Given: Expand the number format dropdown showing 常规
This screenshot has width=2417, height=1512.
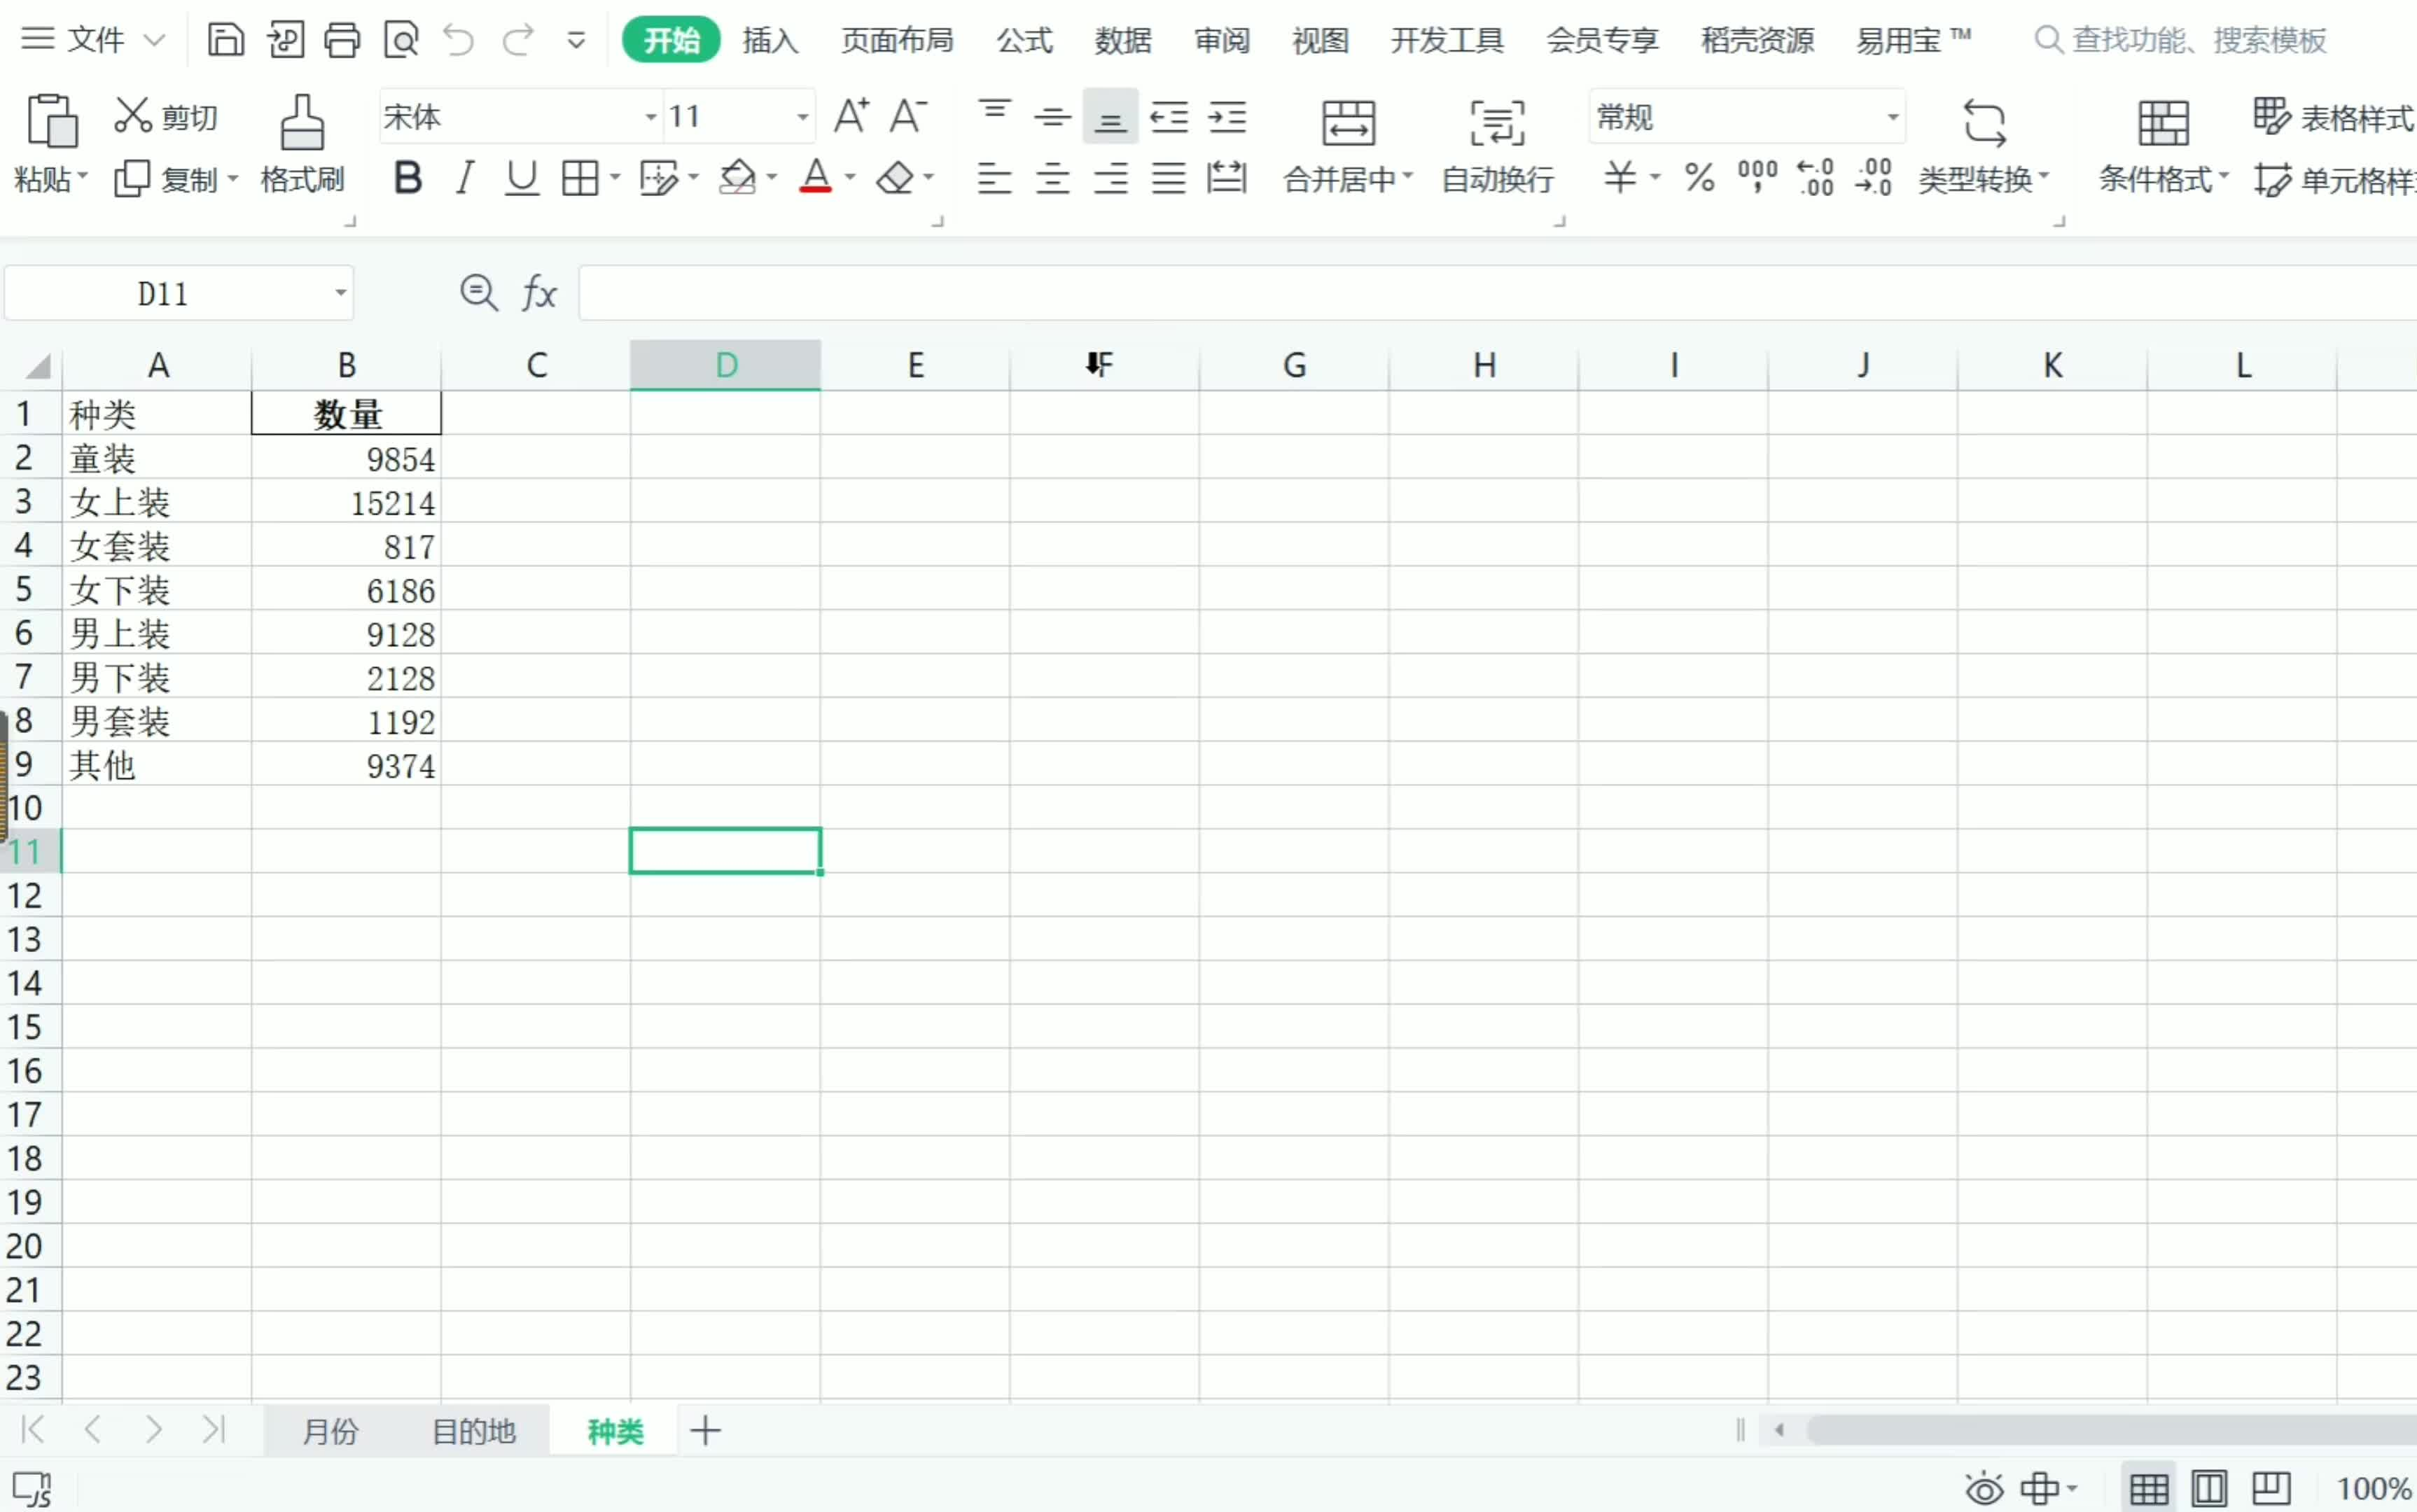Looking at the screenshot, I should (x=1892, y=117).
